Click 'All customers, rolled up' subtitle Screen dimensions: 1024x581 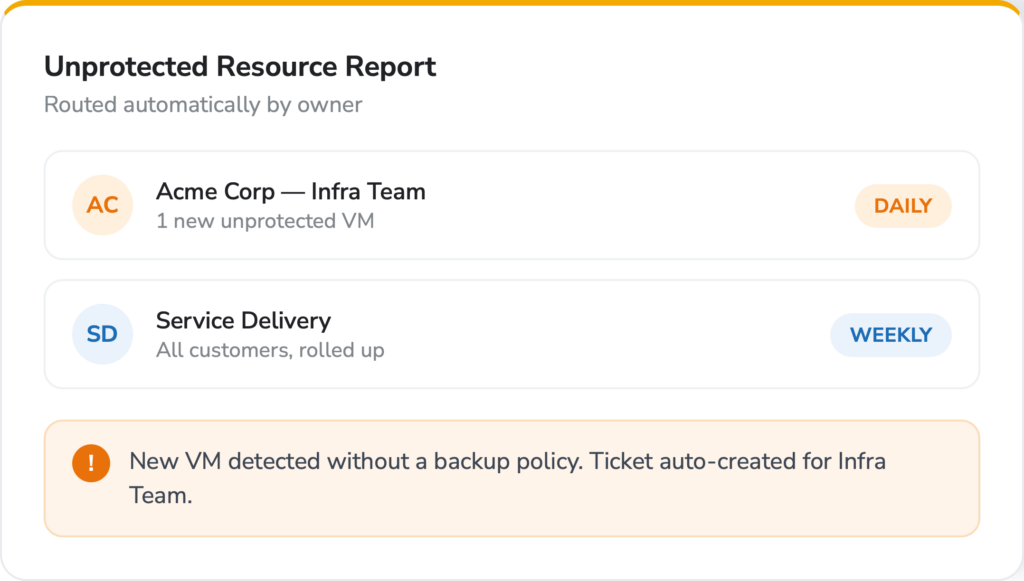pos(270,351)
